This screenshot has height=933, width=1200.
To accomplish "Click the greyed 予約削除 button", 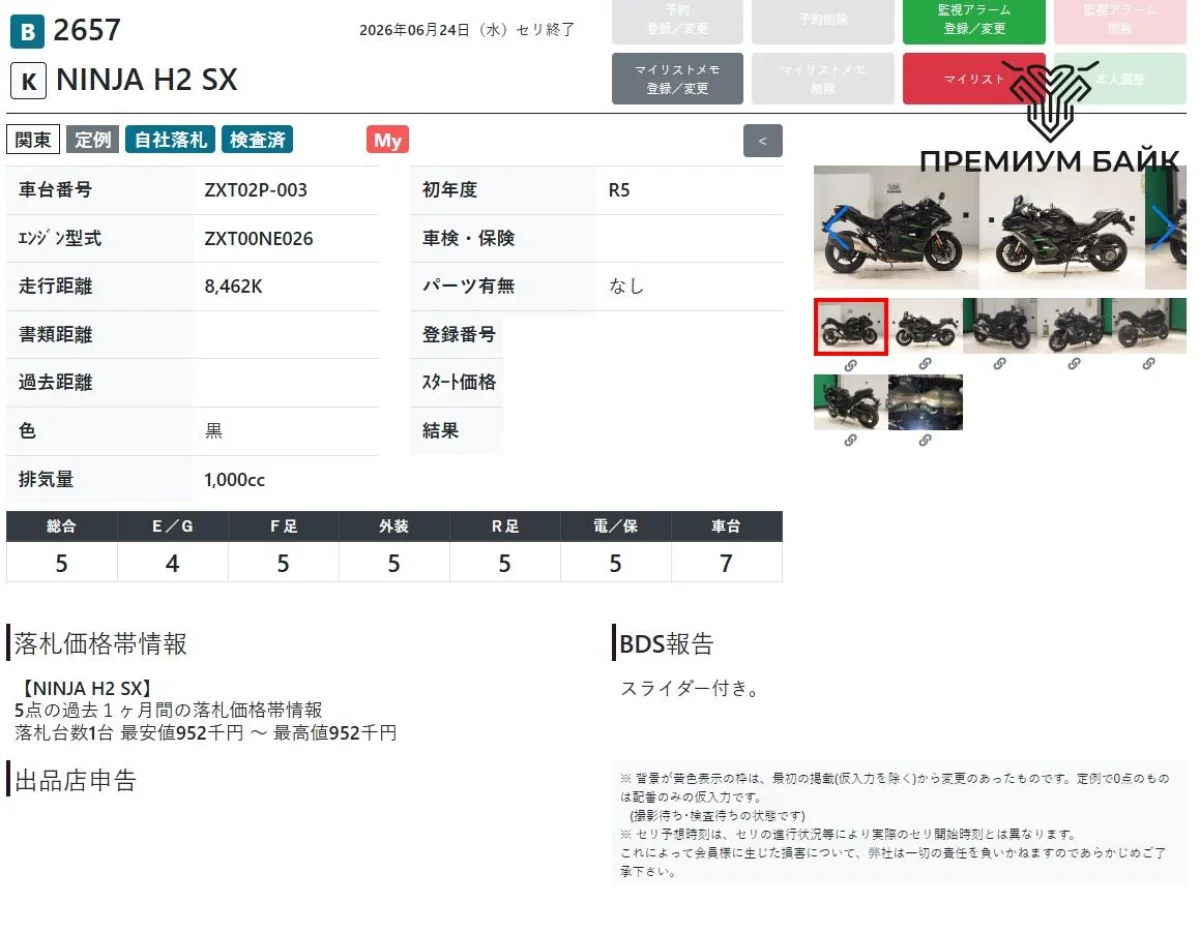I will [823, 19].
